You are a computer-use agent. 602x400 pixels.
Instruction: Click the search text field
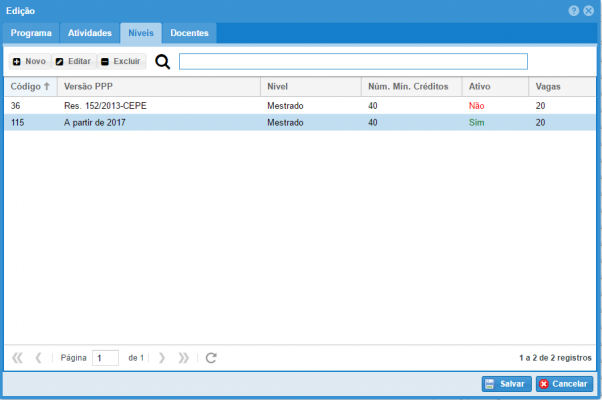pyautogui.click(x=352, y=62)
